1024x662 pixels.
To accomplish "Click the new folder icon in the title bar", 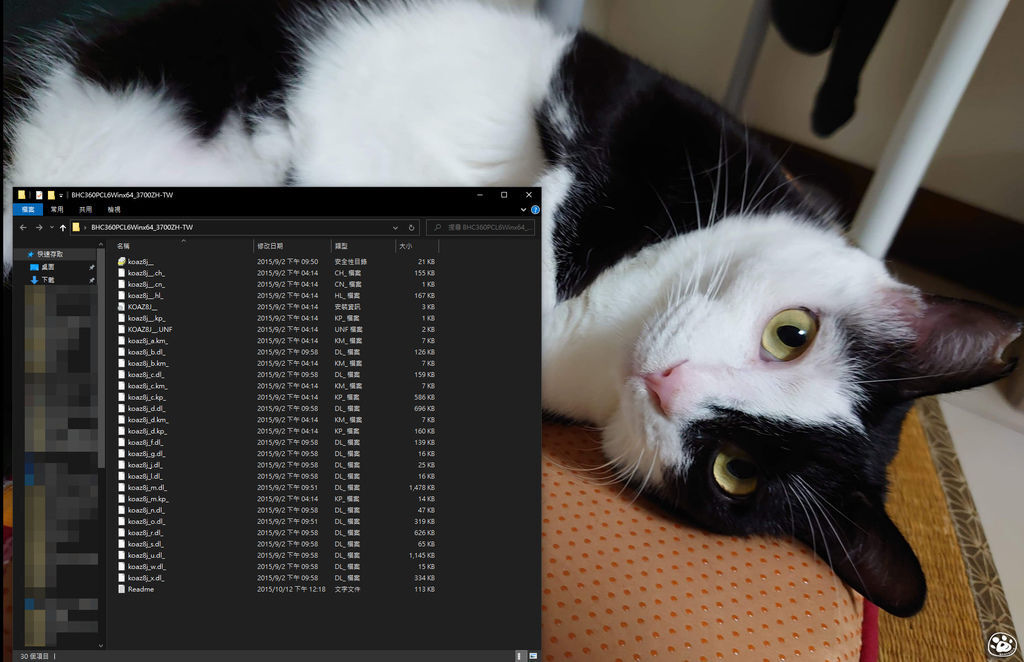I will click(51, 195).
